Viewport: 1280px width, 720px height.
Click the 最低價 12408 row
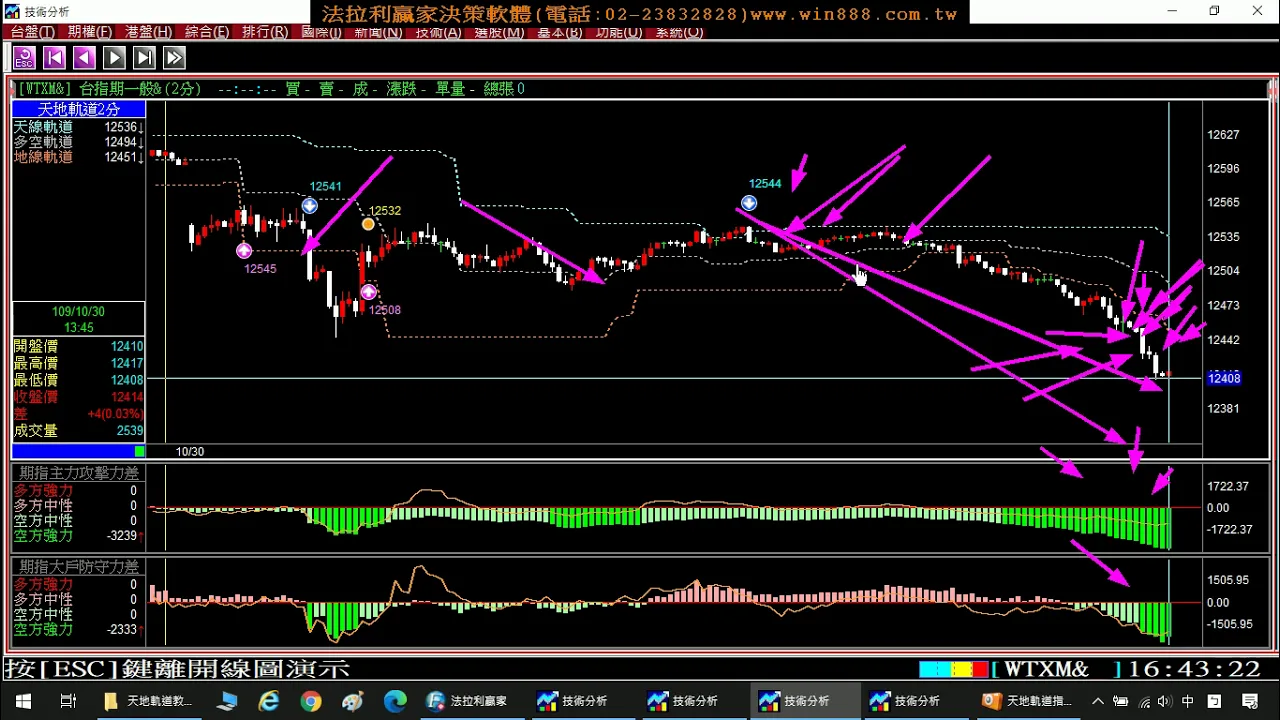tap(79, 380)
